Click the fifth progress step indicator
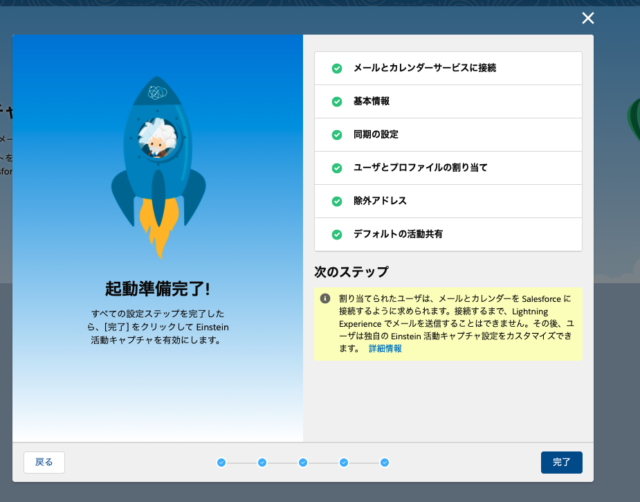The width and height of the screenshot is (640, 502). 384,462
